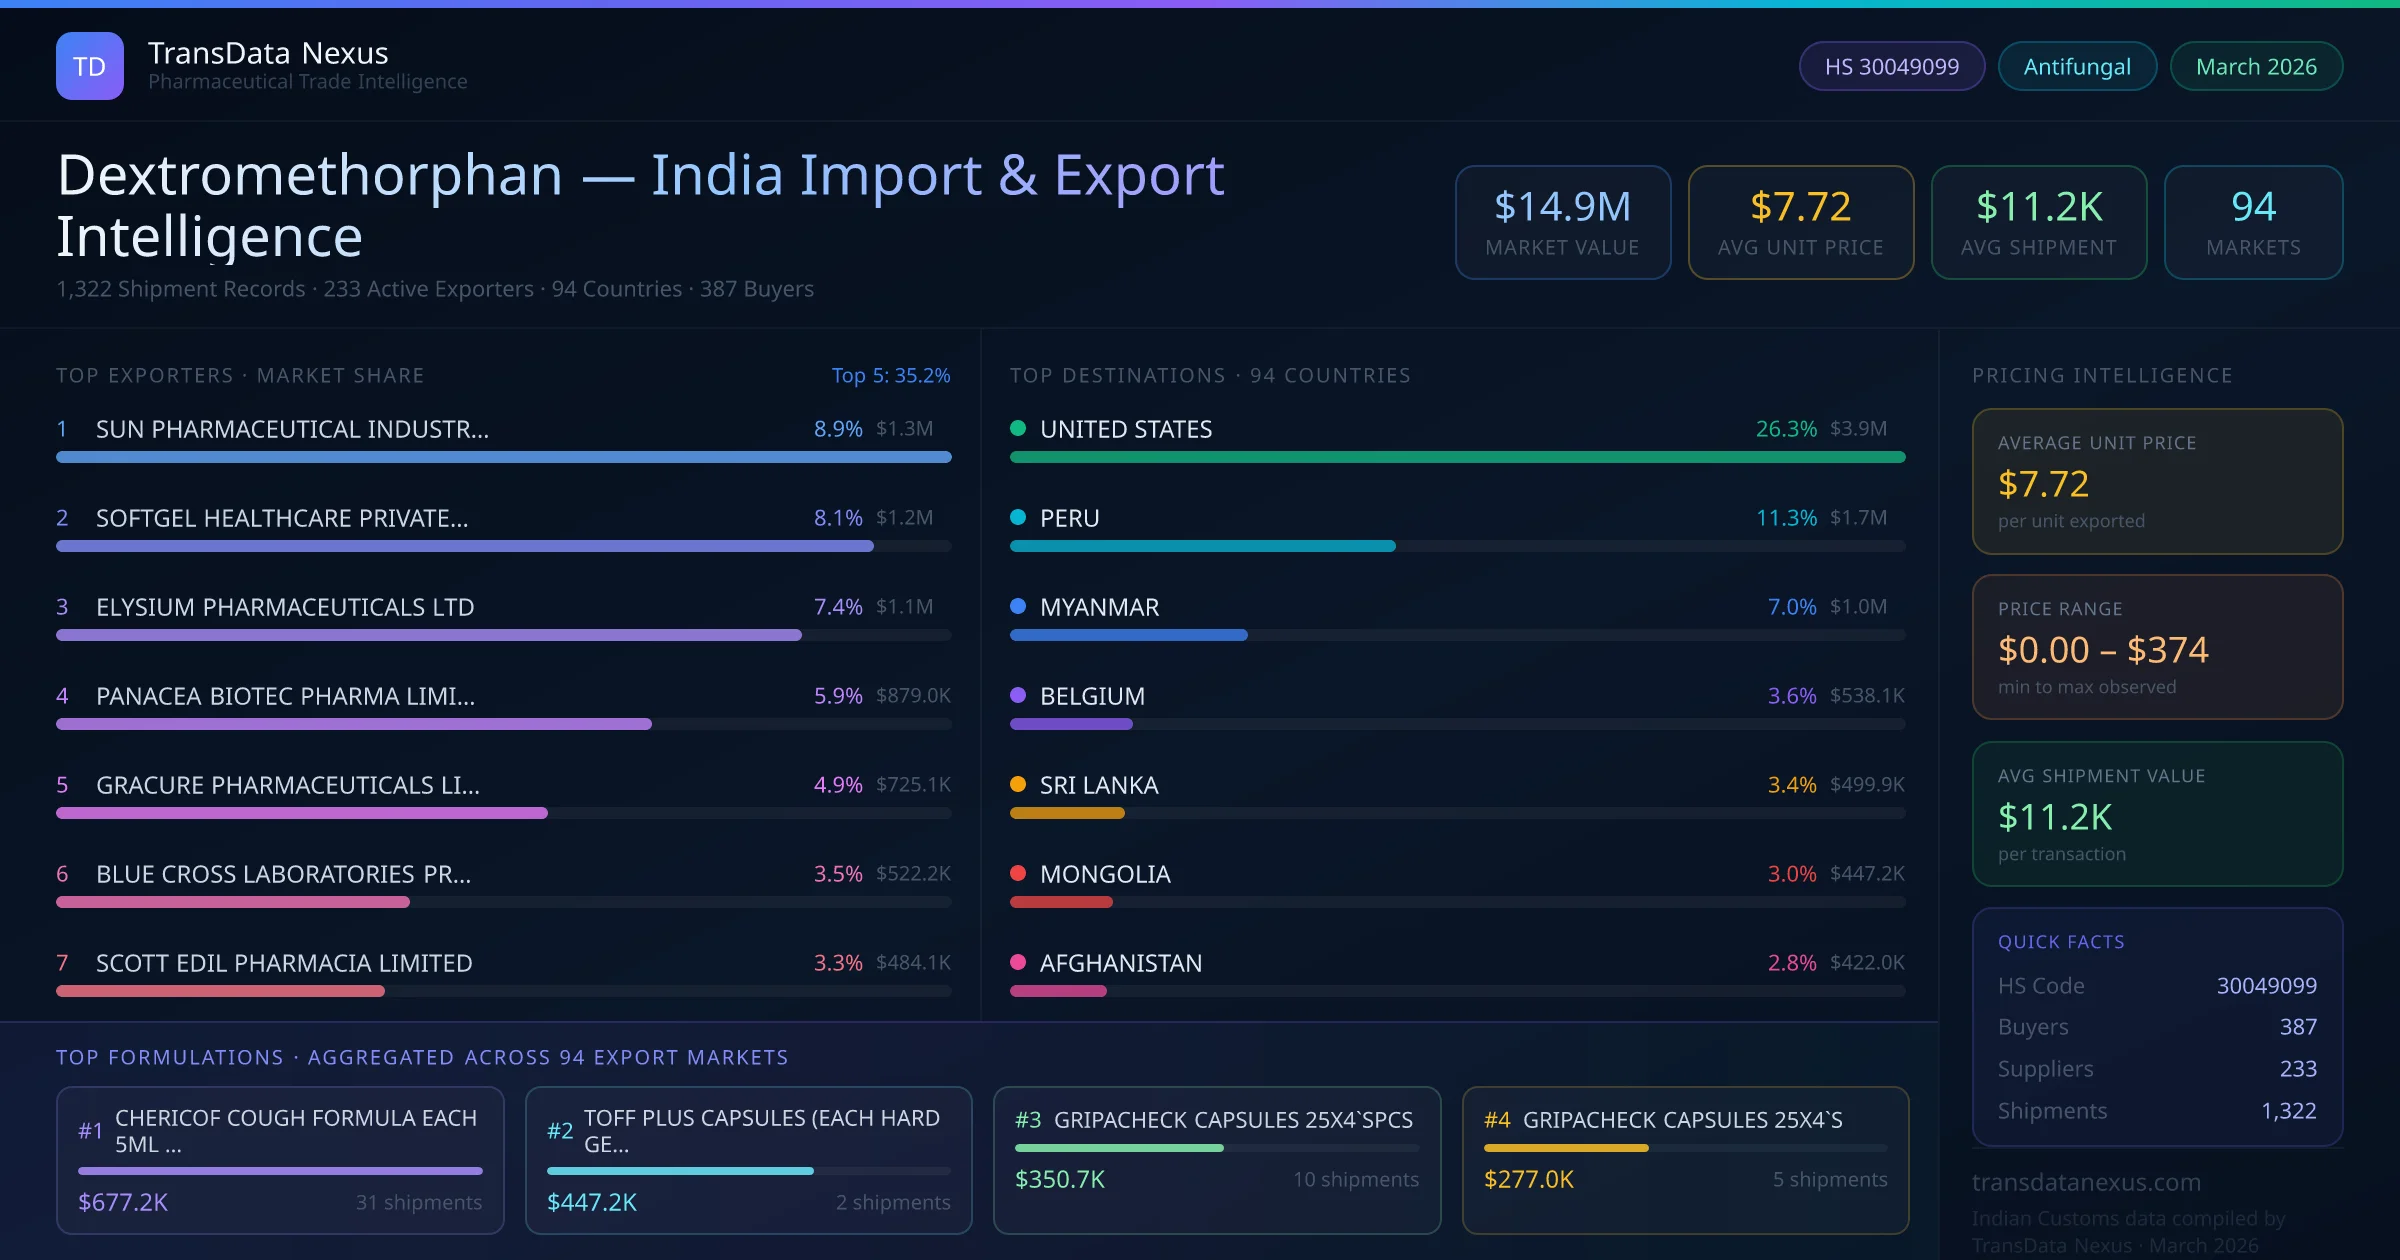
Task: Open the $14.9M Market Value card
Action: click(x=1562, y=222)
